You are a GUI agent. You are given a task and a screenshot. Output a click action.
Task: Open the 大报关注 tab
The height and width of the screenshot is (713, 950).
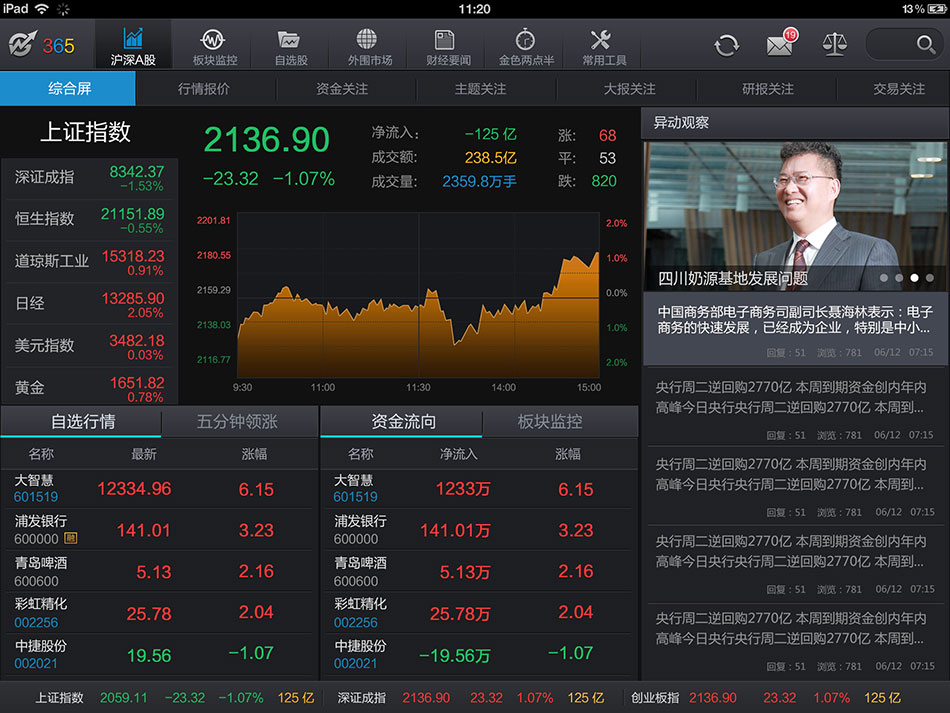(629, 88)
